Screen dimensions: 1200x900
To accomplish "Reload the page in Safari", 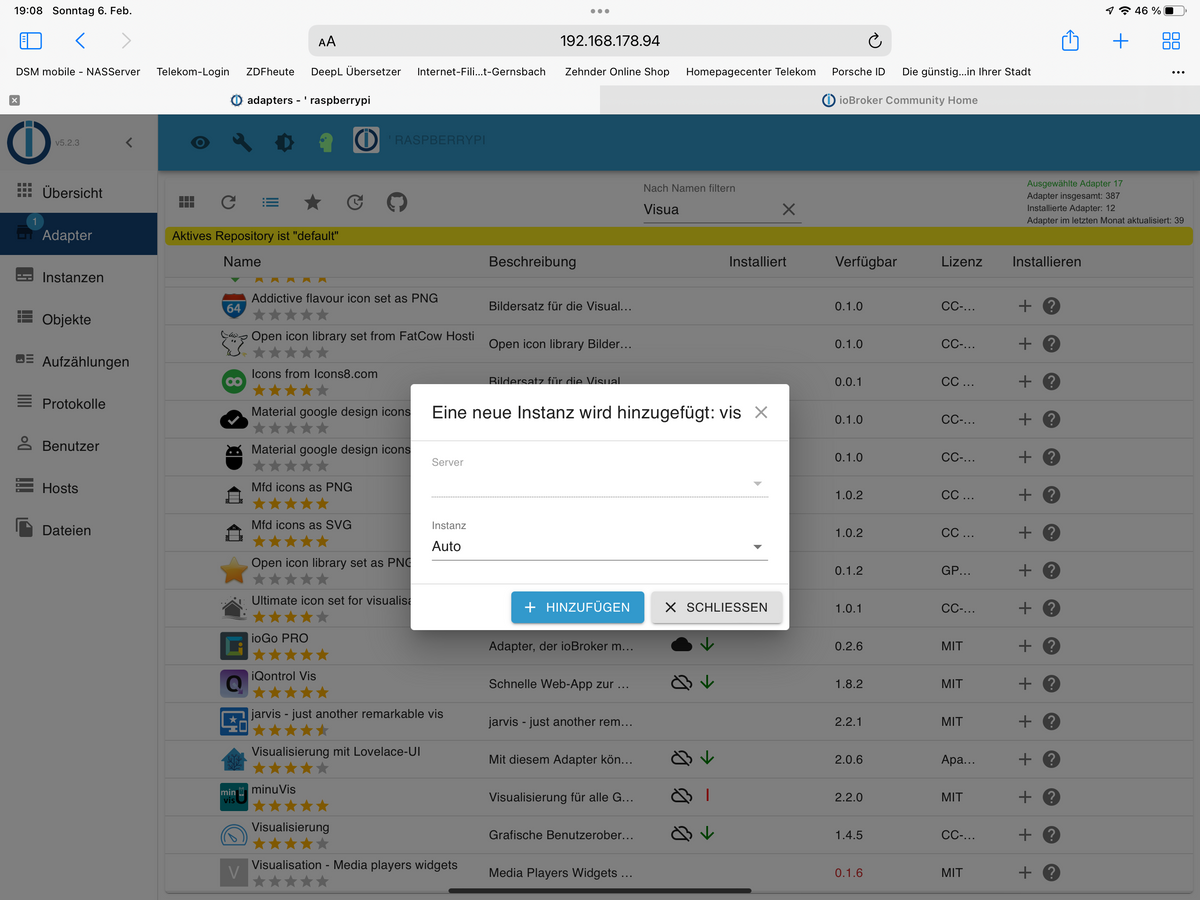I will pyautogui.click(x=874, y=41).
